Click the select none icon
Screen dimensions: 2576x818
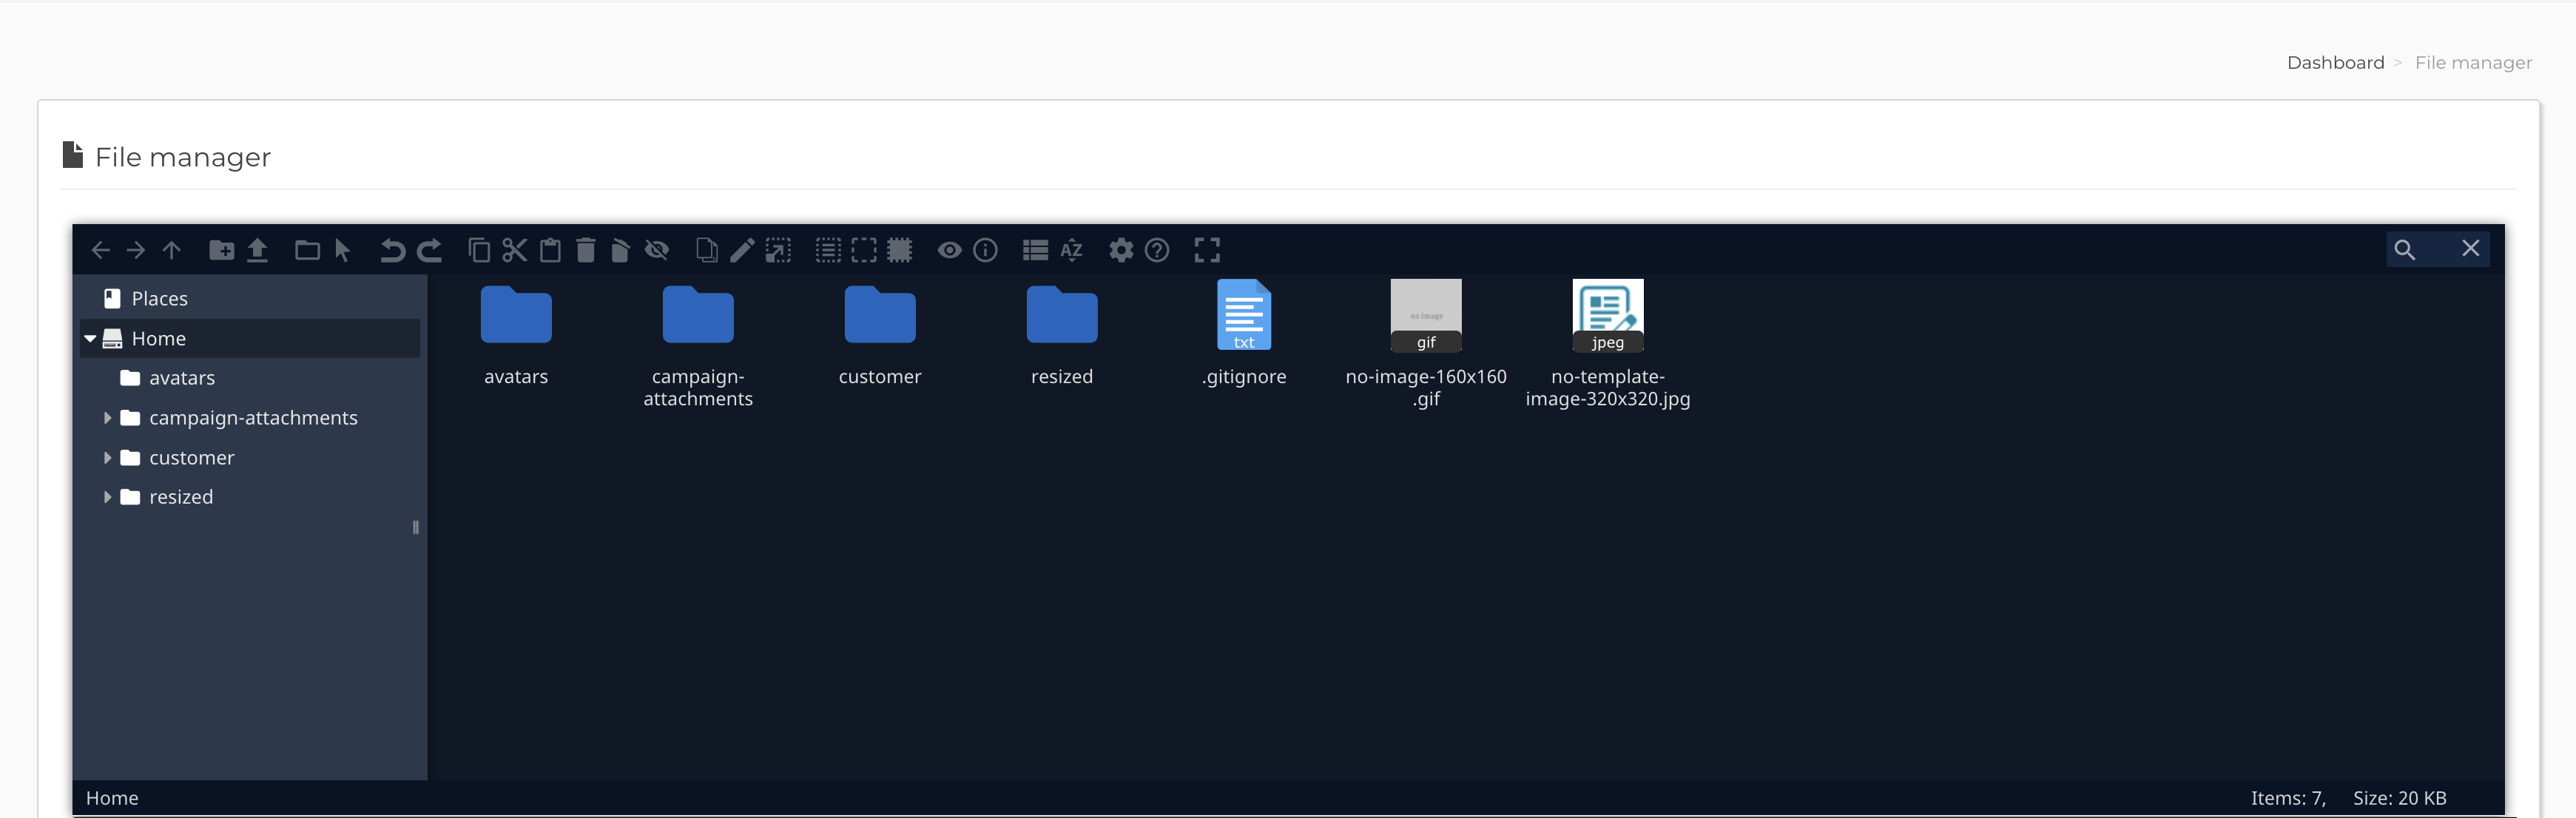click(864, 250)
